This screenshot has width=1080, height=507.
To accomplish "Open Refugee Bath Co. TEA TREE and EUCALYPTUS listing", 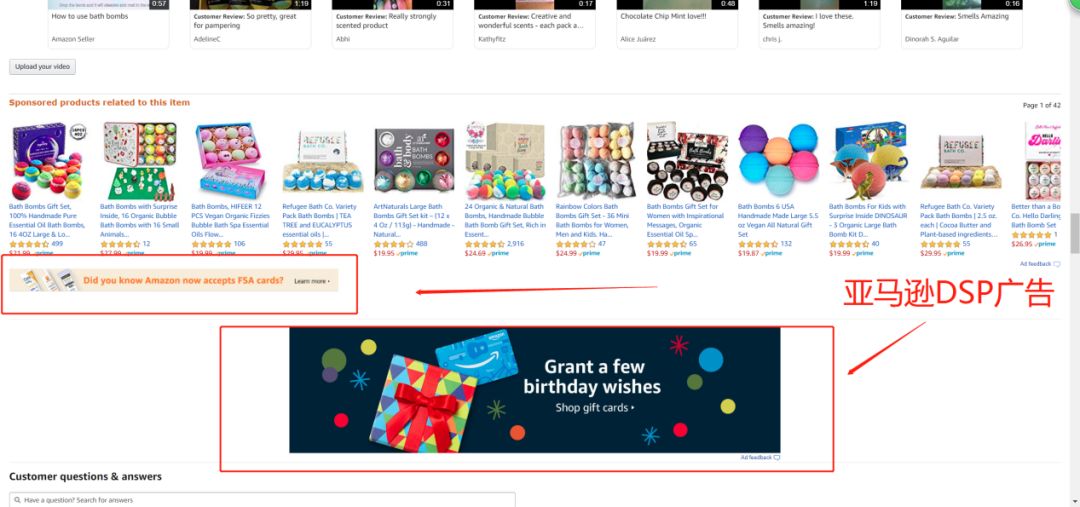I will pos(321,220).
